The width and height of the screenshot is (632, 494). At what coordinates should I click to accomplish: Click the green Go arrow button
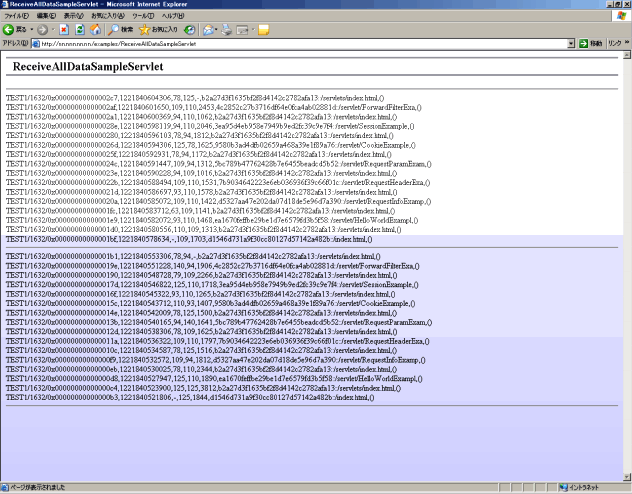click(x=583, y=44)
